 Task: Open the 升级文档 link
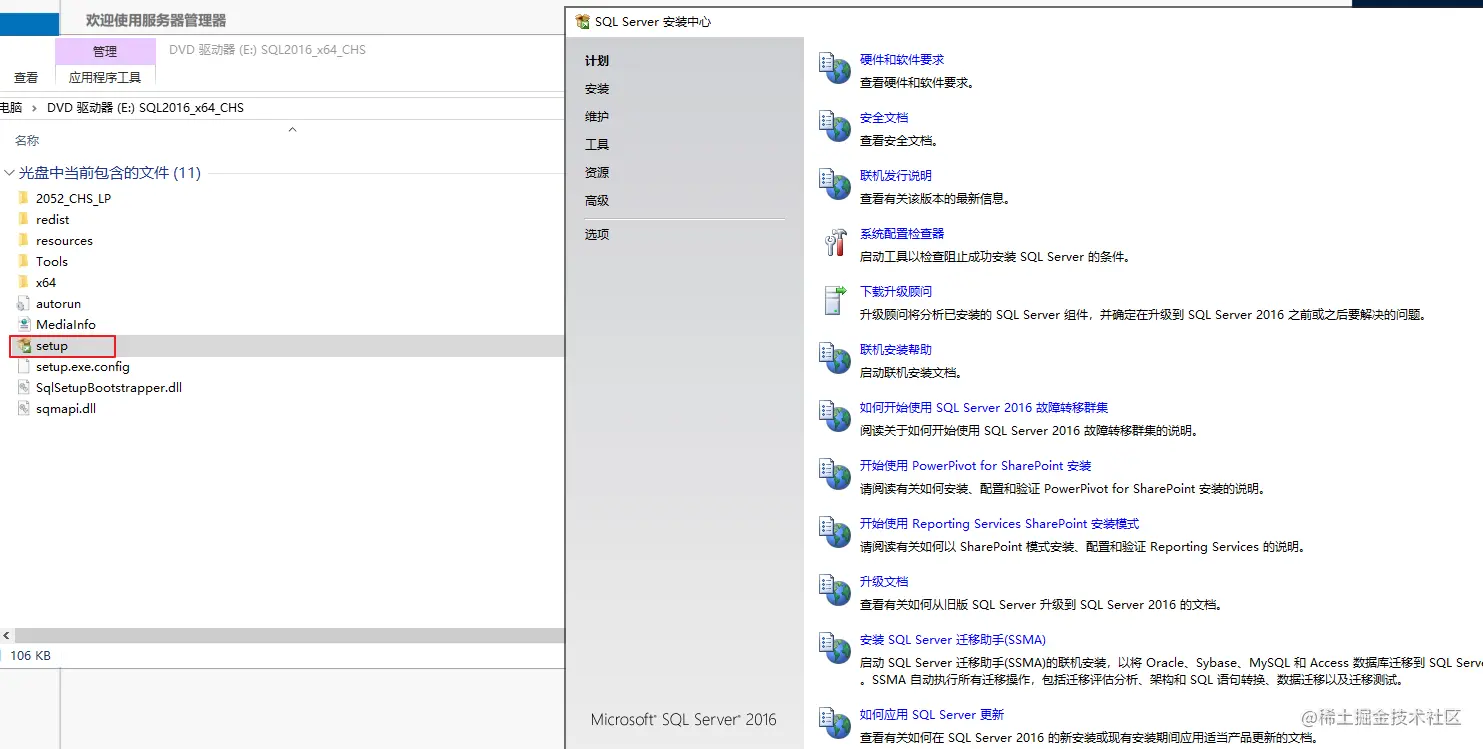pos(884,582)
